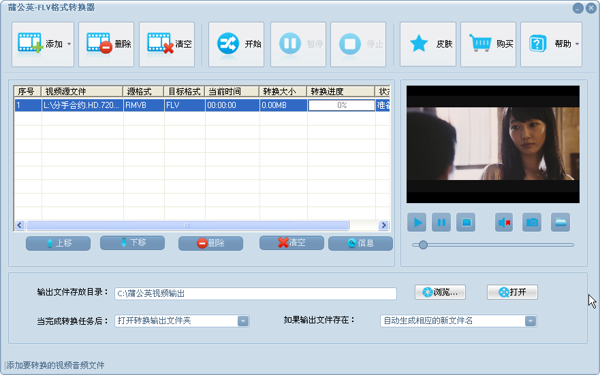Click the 当前时间 column header
This screenshot has width=600, height=375.
coord(232,91)
